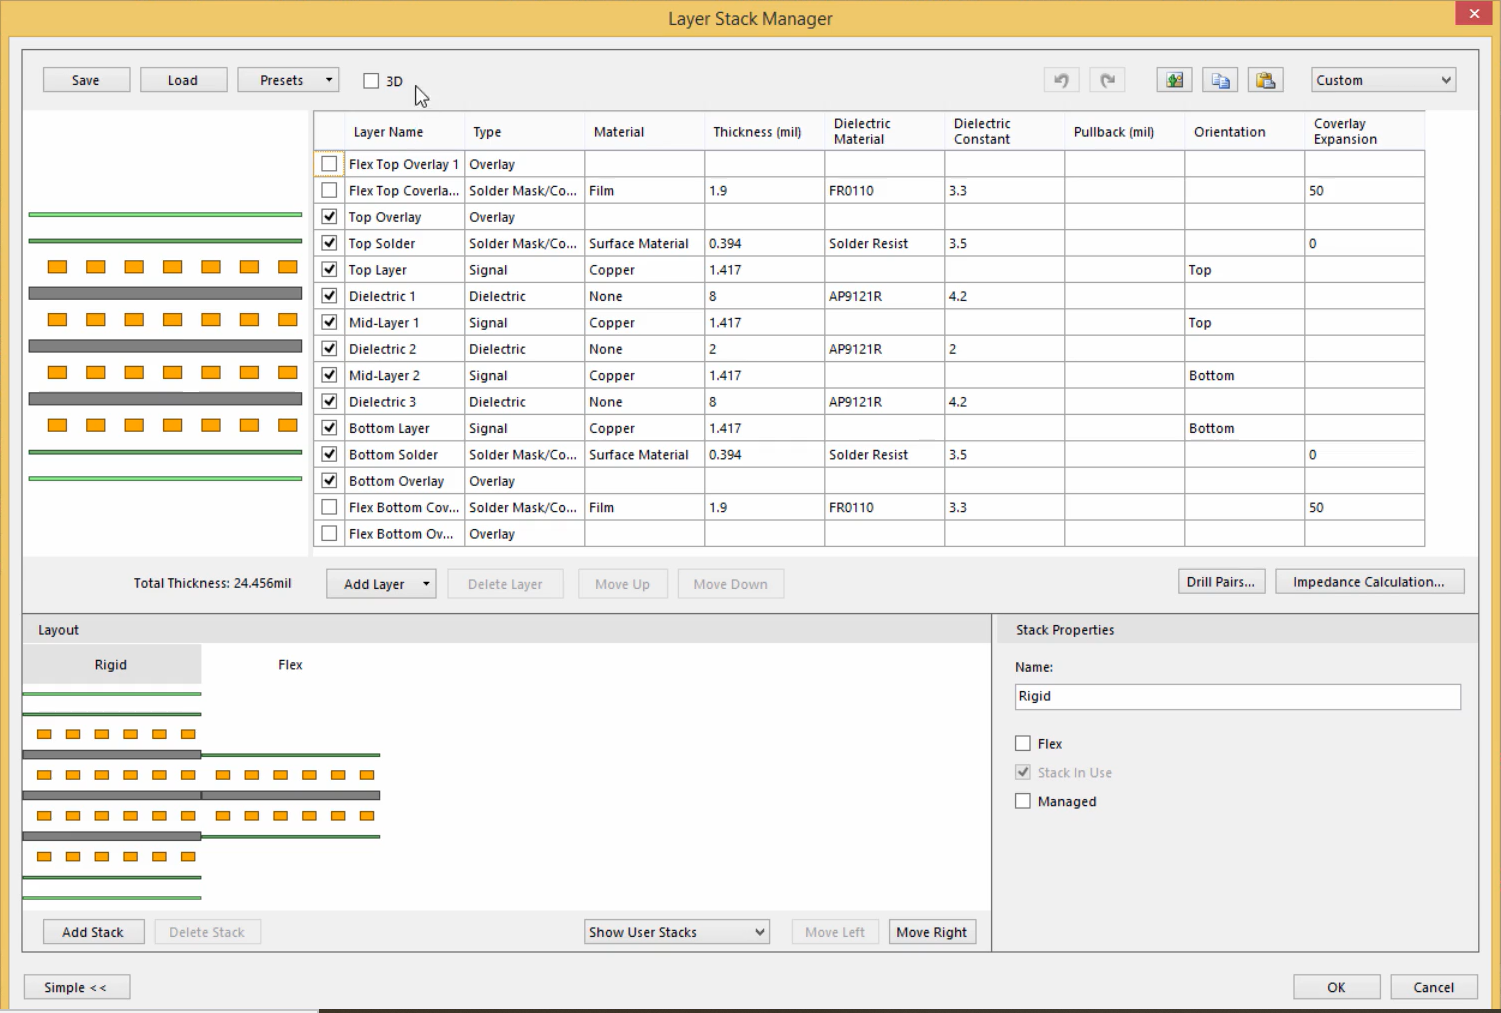1501x1013 pixels.
Task: Click the copy icon in toolbar
Action: click(1220, 80)
